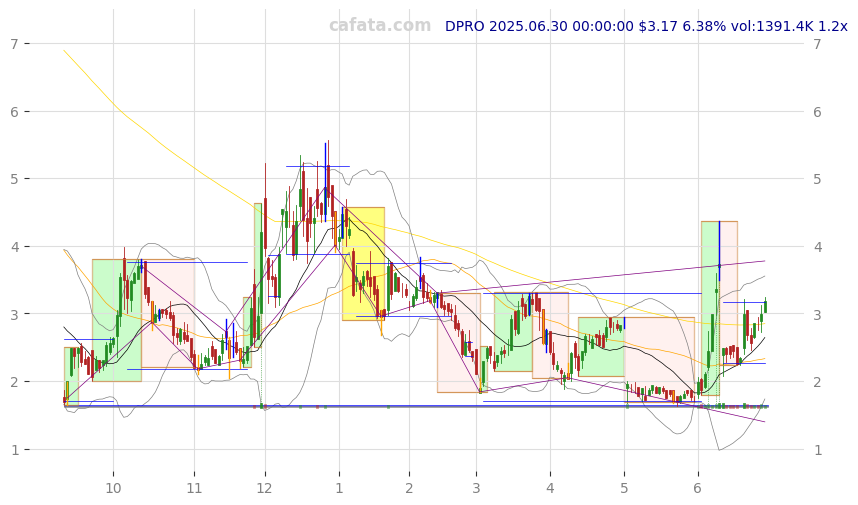Click the x-axis month label 11
858x505 pixels.
click(x=194, y=488)
